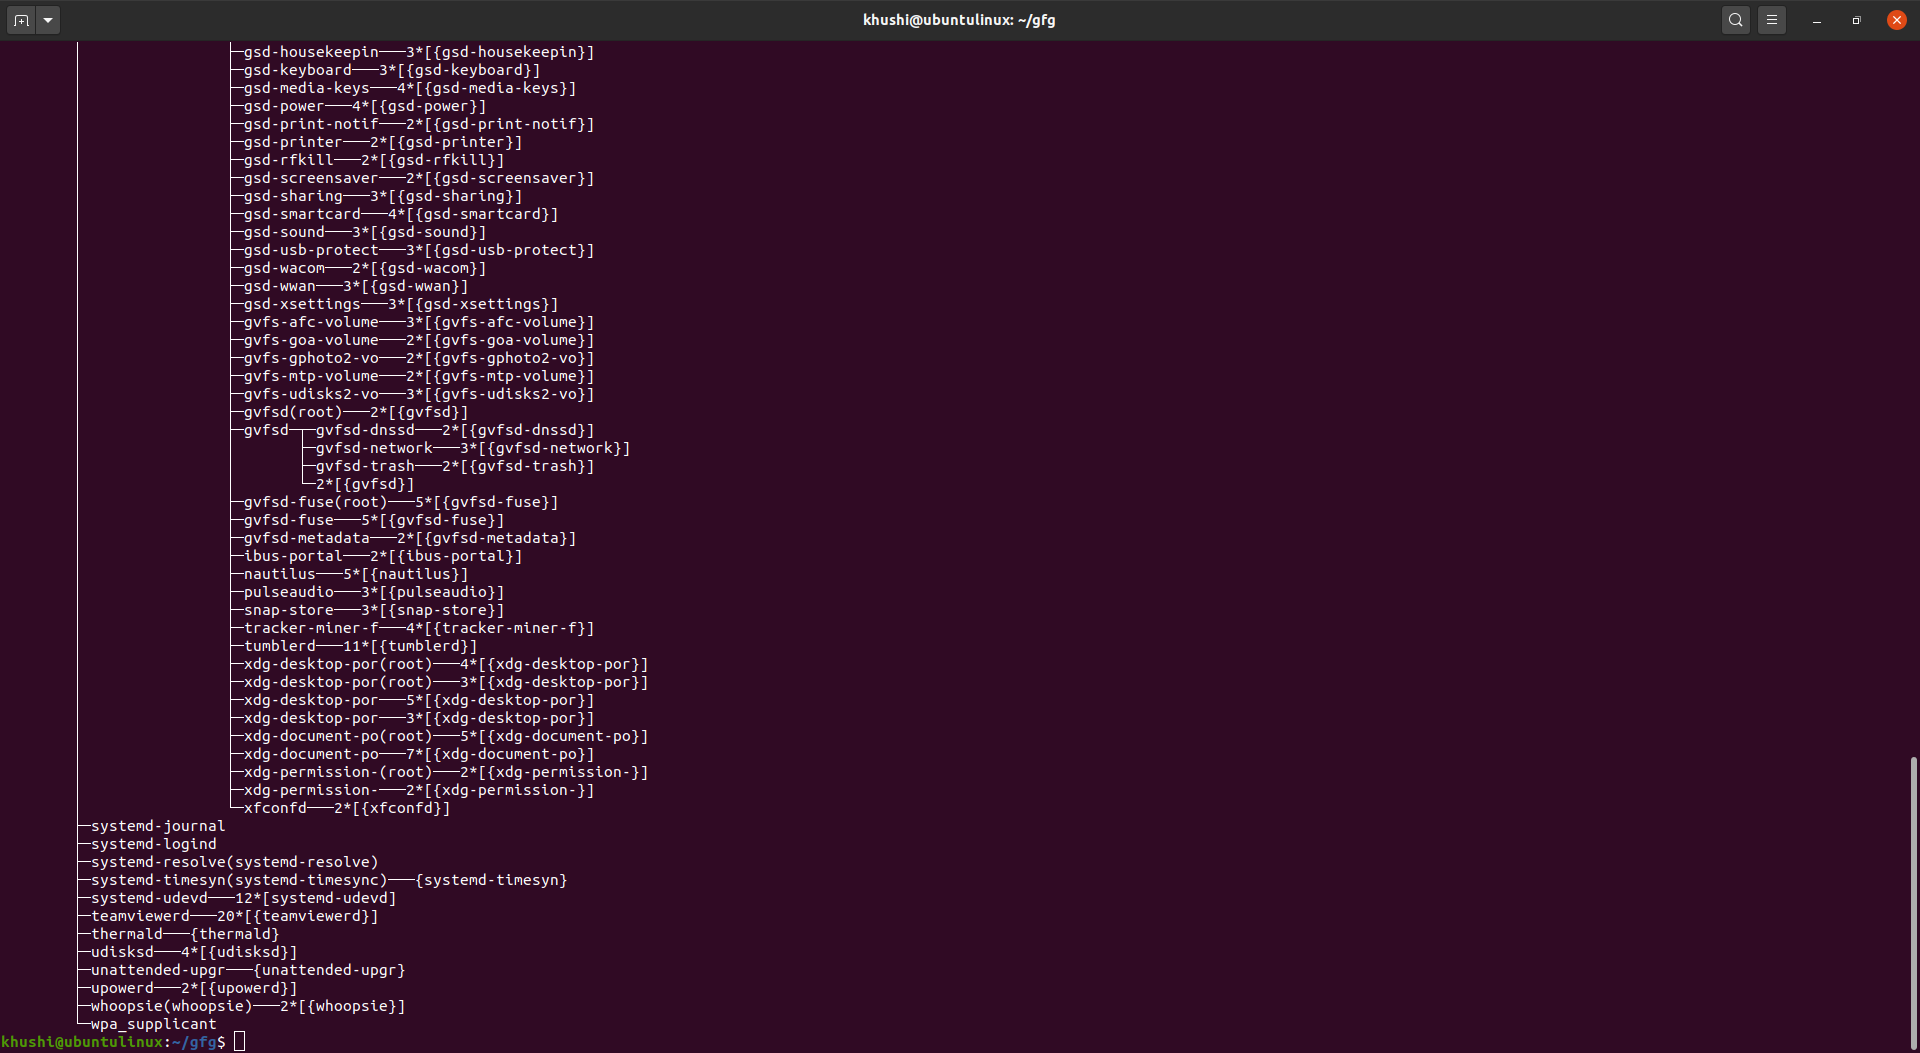
Task: Click the gsd-printer process line
Action: coord(383,142)
